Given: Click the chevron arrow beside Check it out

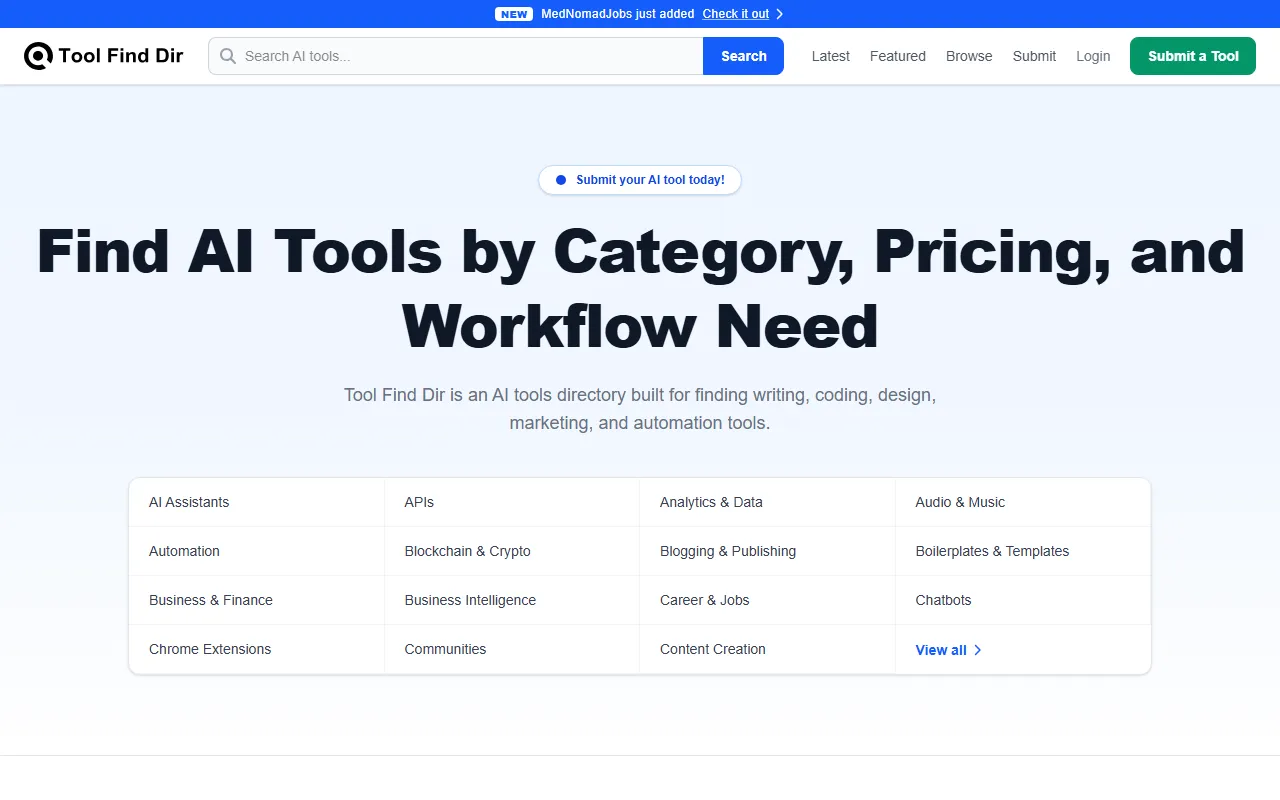Looking at the screenshot, I should pyautogui.click(x=780, y=14).
